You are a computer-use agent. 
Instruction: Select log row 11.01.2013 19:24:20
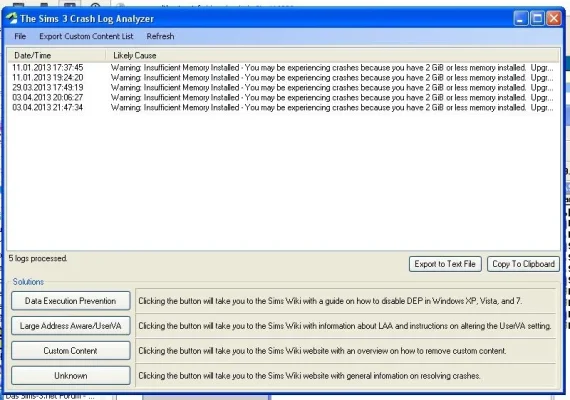click(283, 77)
